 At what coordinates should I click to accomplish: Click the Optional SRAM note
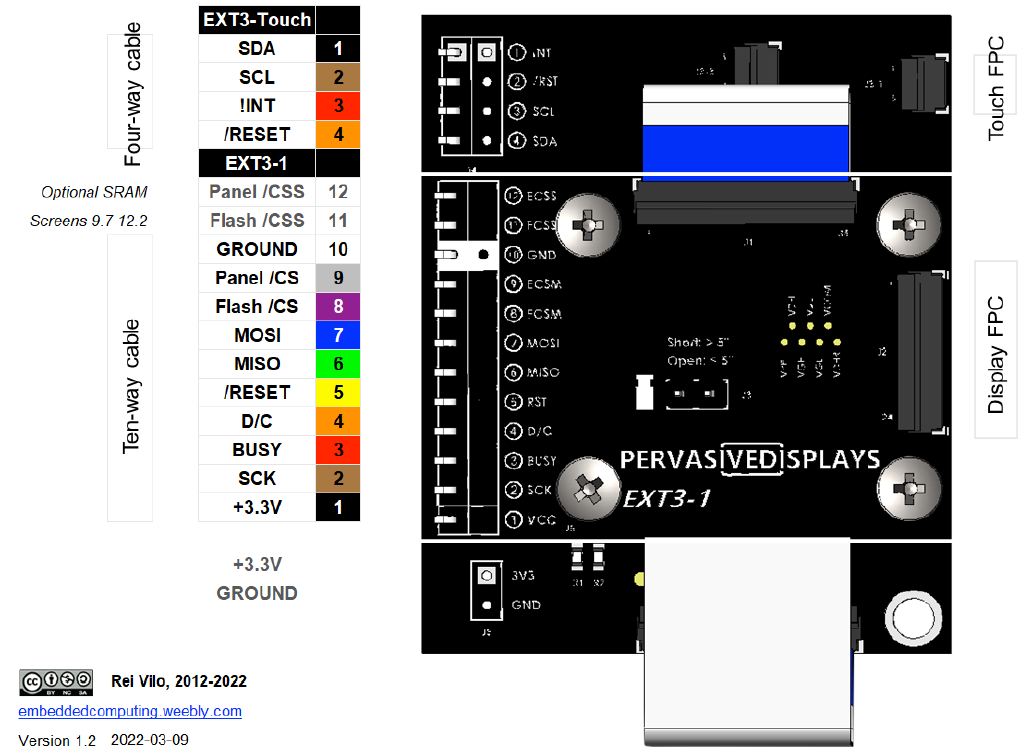click(x=94, y=192)
